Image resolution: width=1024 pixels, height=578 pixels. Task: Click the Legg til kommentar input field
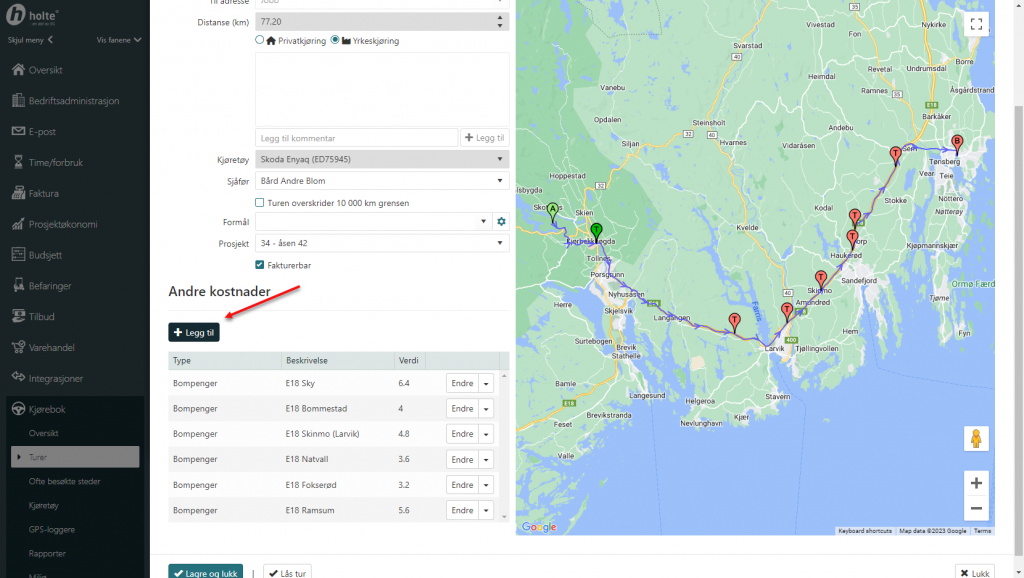pyautogui.click(x=356, y=138)
